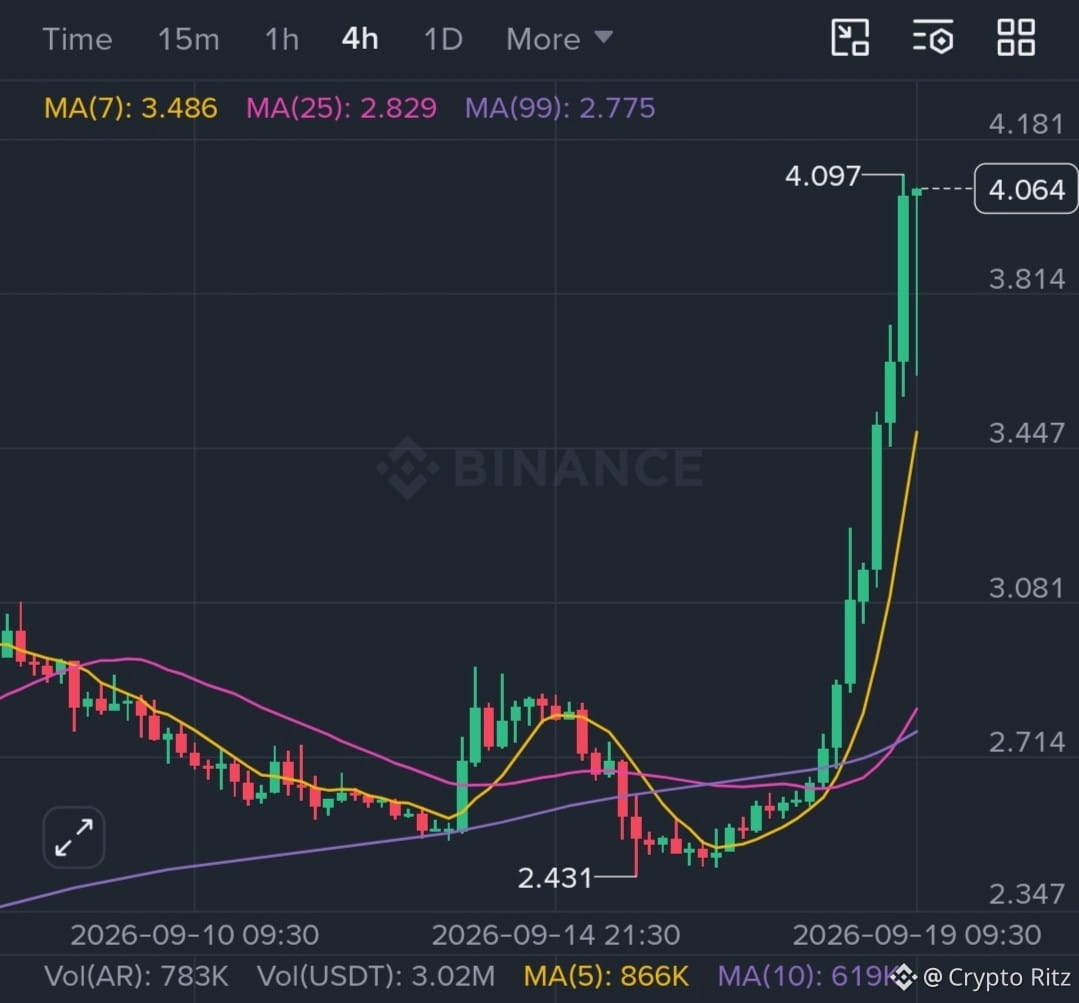Click the More dropdown arrow

coord(603,36)
